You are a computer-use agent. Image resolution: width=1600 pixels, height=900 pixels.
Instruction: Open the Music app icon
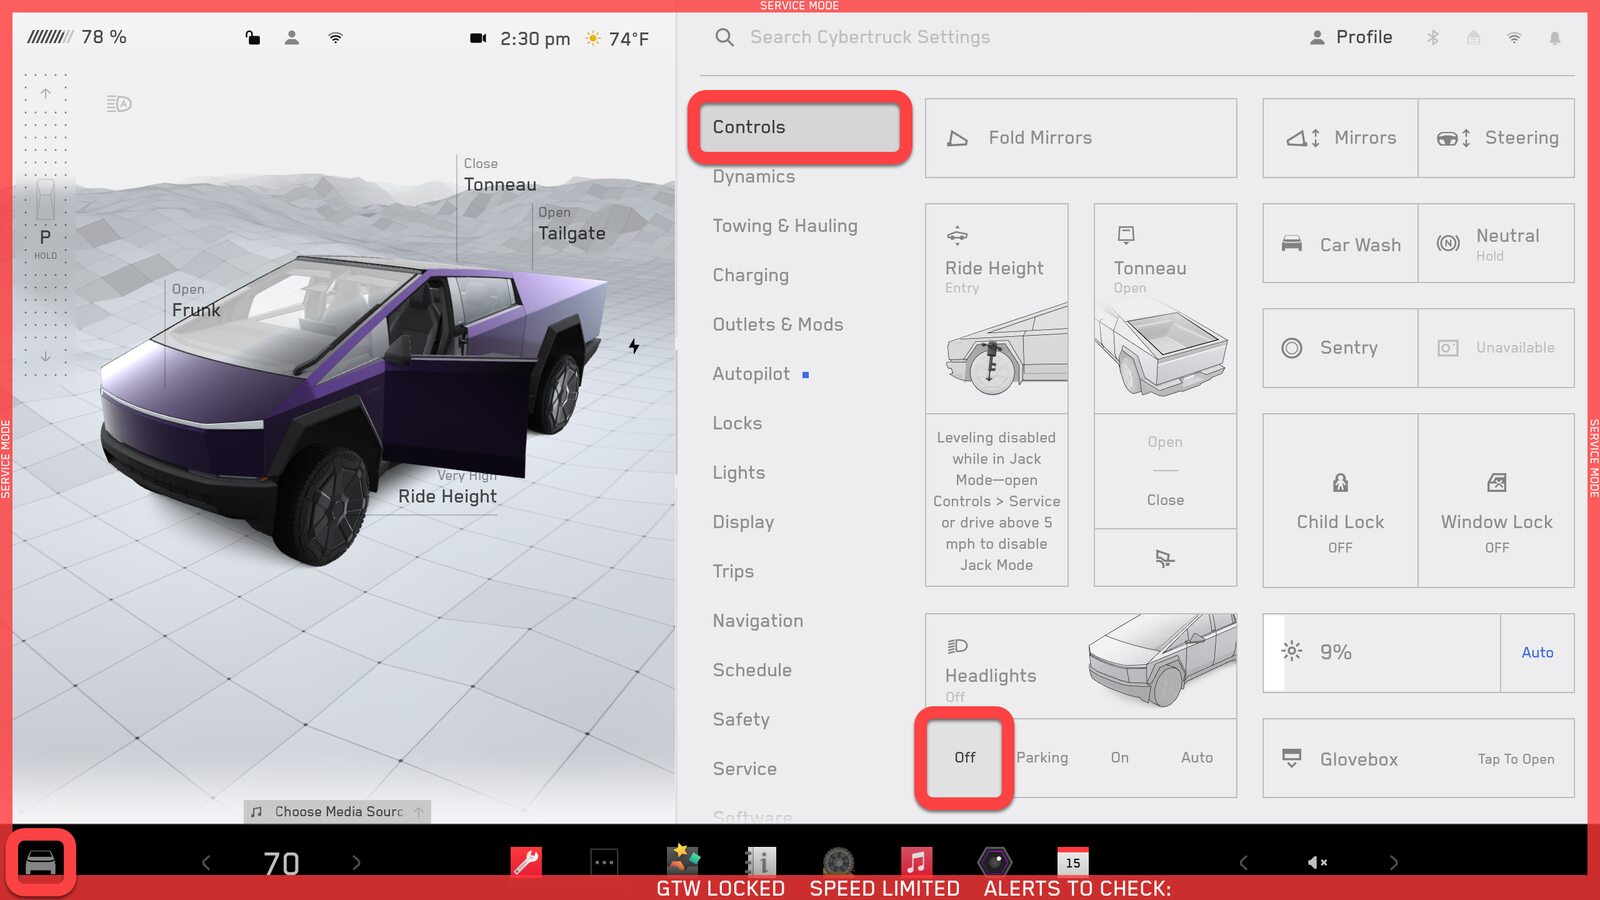point(916,862)
